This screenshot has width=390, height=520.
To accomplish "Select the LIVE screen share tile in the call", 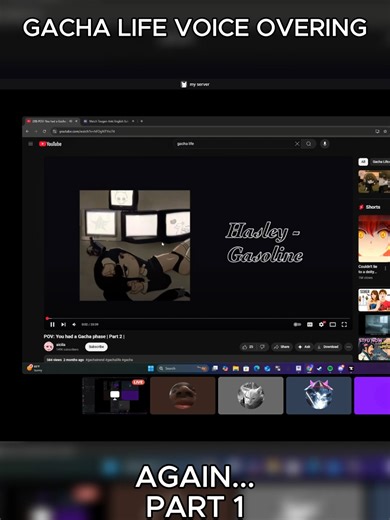I will (114, 396).
